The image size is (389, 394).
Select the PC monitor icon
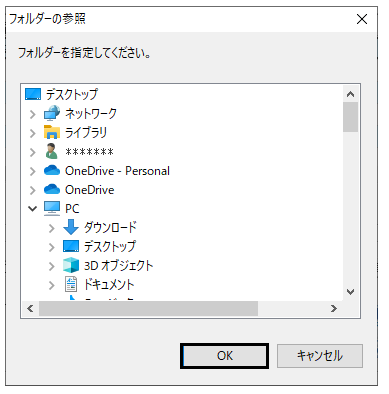pos(52,208)
